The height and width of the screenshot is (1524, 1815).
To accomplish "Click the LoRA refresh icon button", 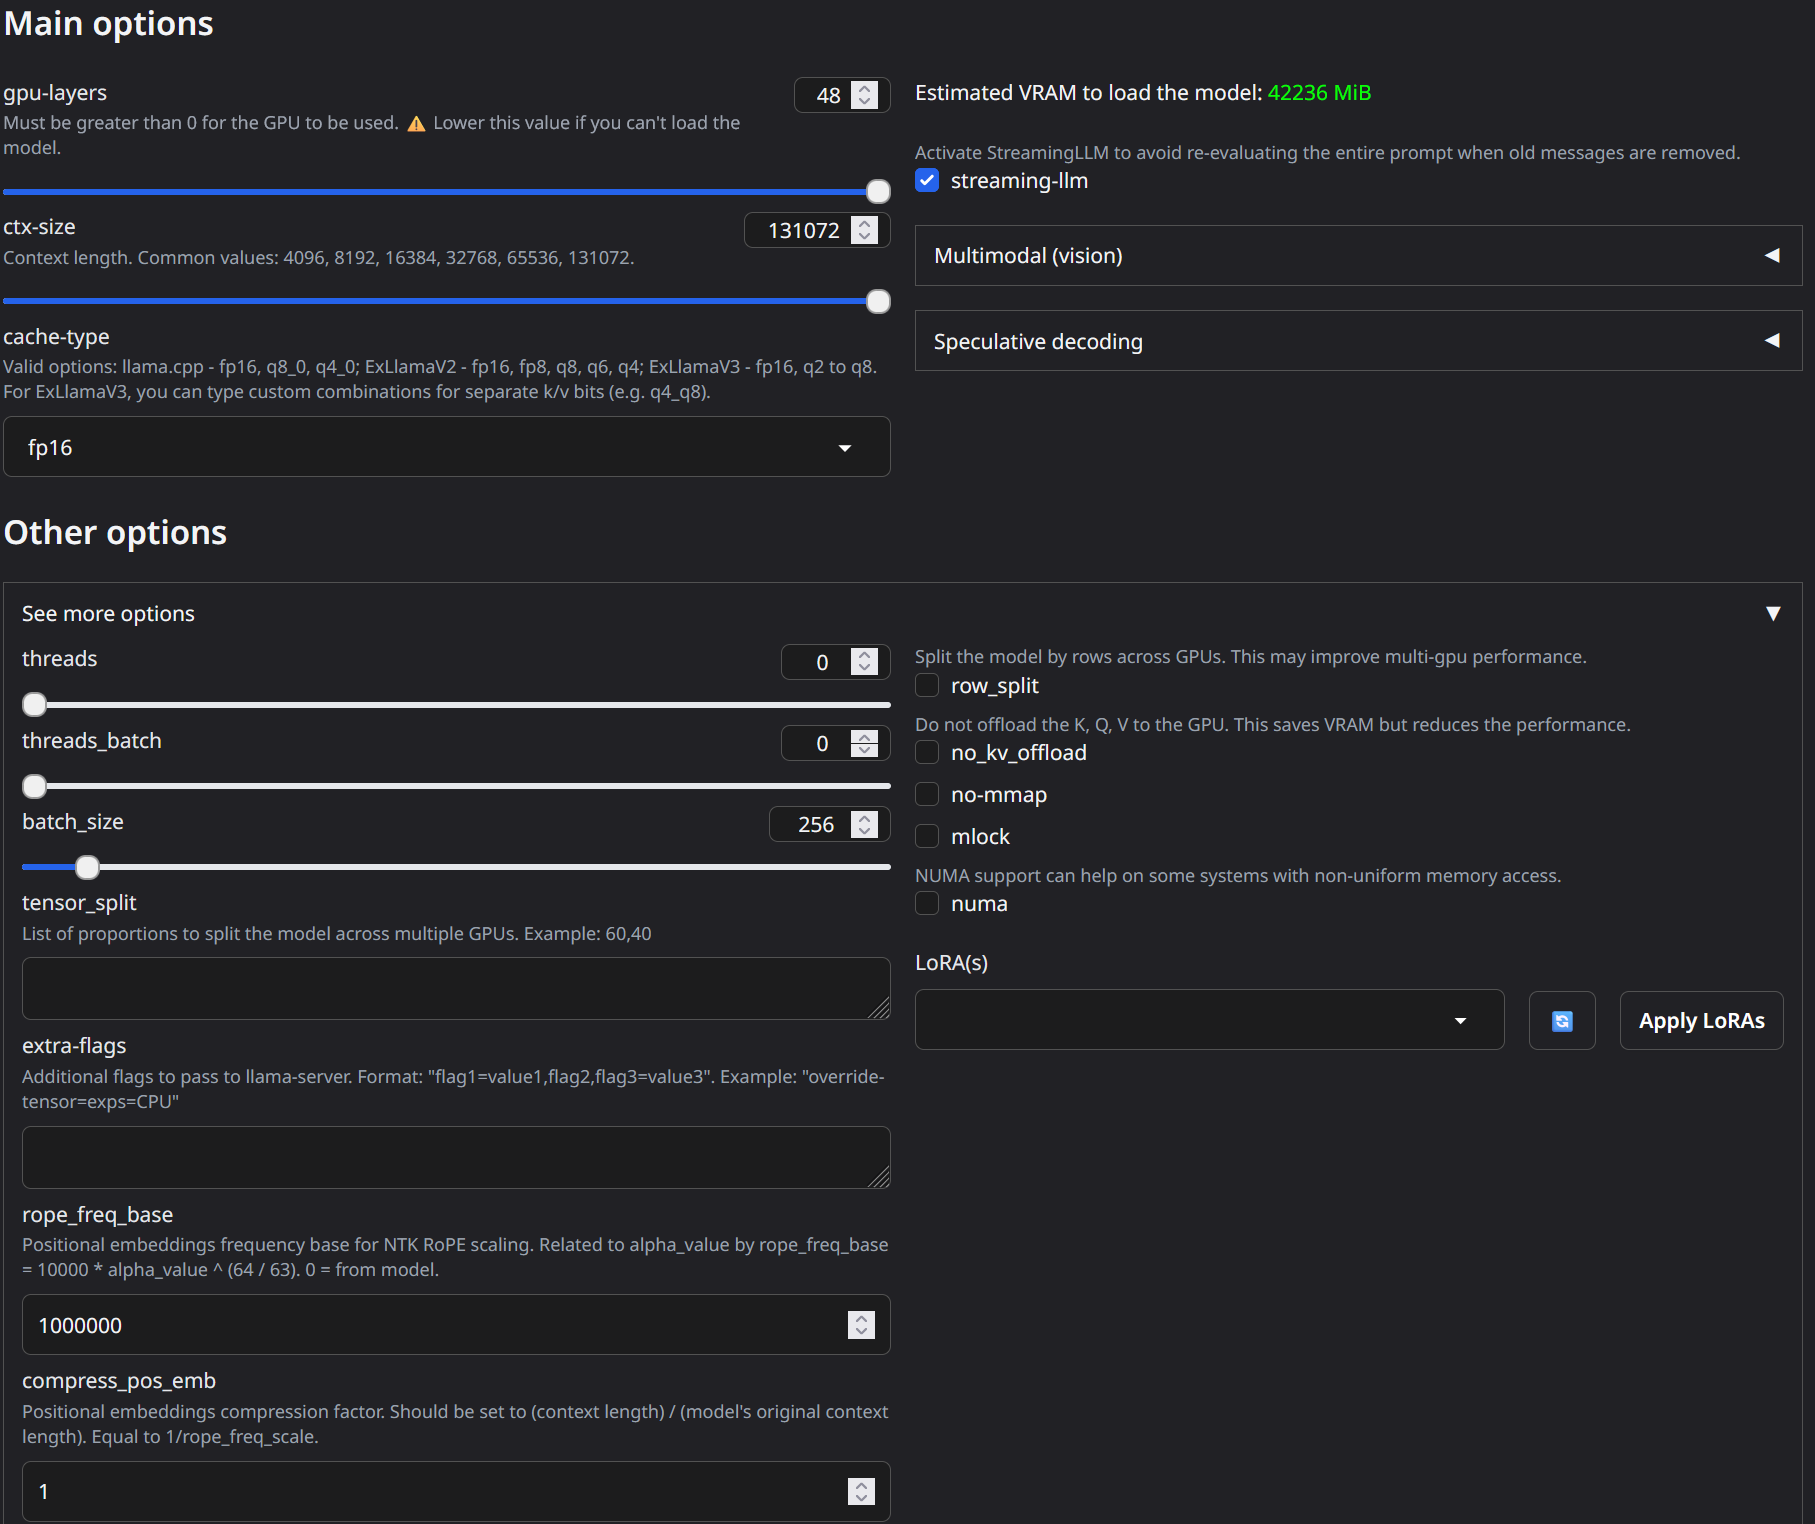I will tap(1561, 1020).
